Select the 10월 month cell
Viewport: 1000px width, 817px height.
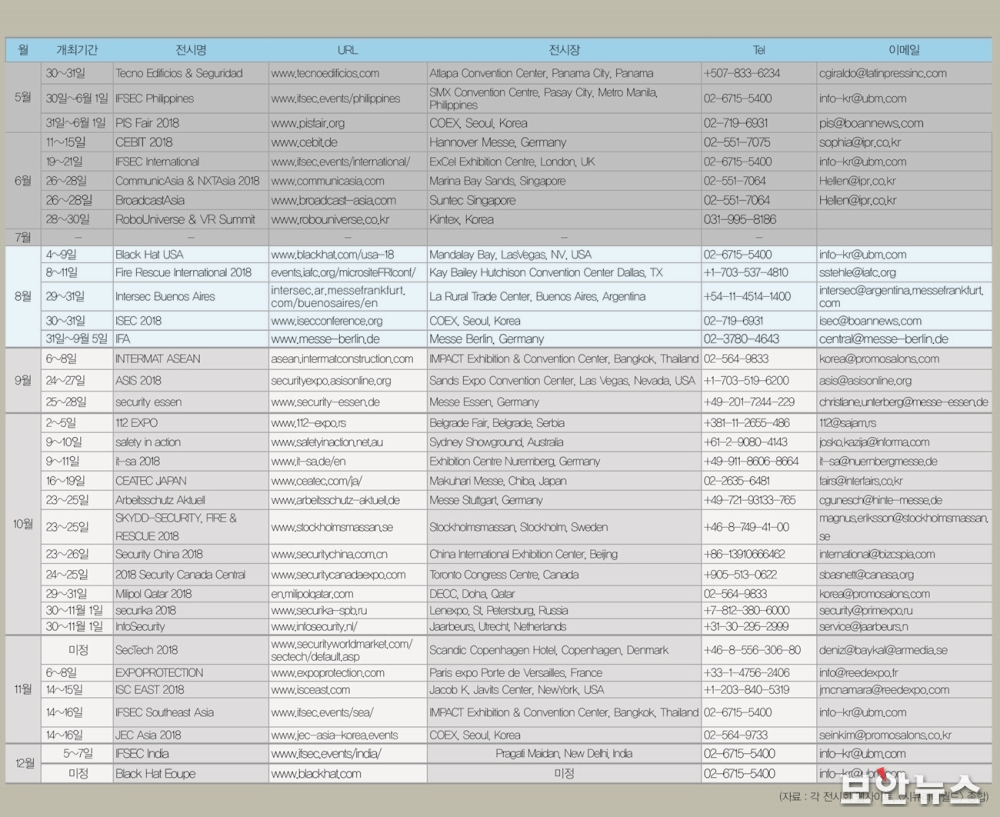pyautogui.click(x=23, y=526)
